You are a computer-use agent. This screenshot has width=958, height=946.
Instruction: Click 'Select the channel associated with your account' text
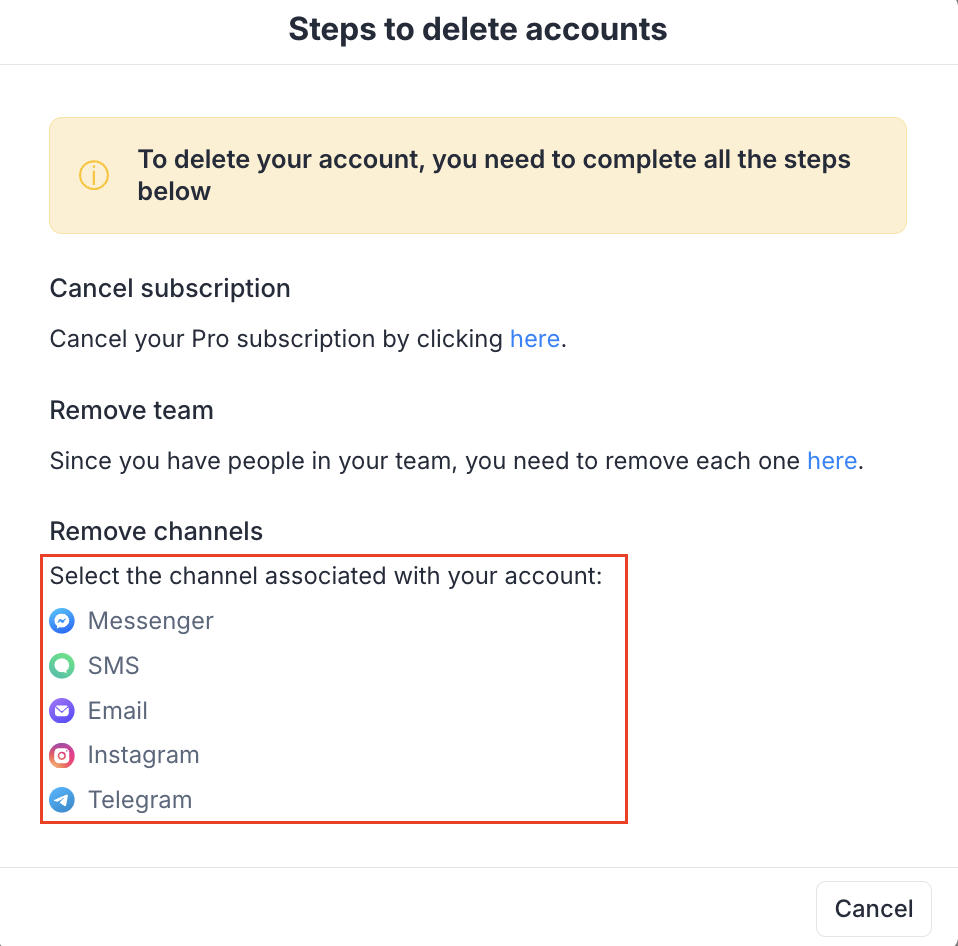pos(326,576)
